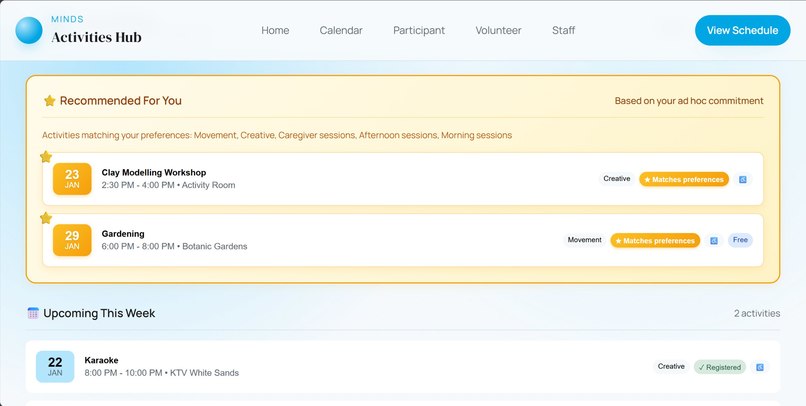Click '2:30 PM - 4:00 PM • Activity Room' text
The width and height of the screenshot is (806, 406).
point(168,185)
